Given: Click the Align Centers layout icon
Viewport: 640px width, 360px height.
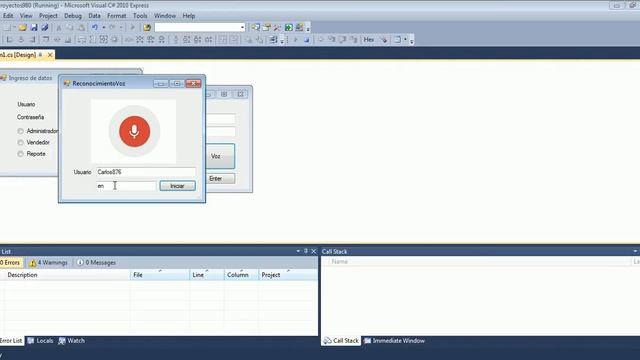Looking at the screenshot, I should coord(21,40).
